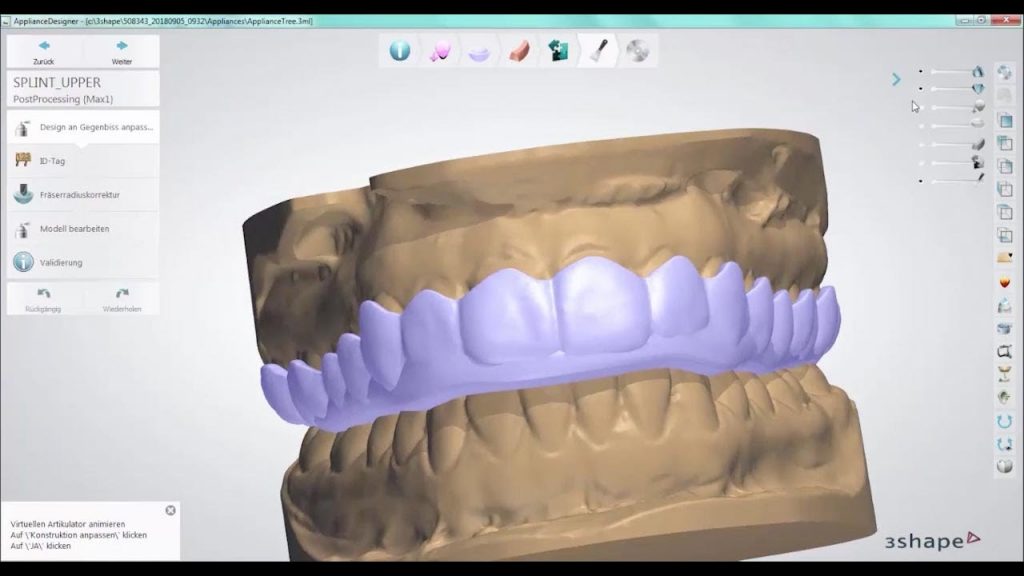Select the pink tooth workflow step icon

[x=438, y=50]
